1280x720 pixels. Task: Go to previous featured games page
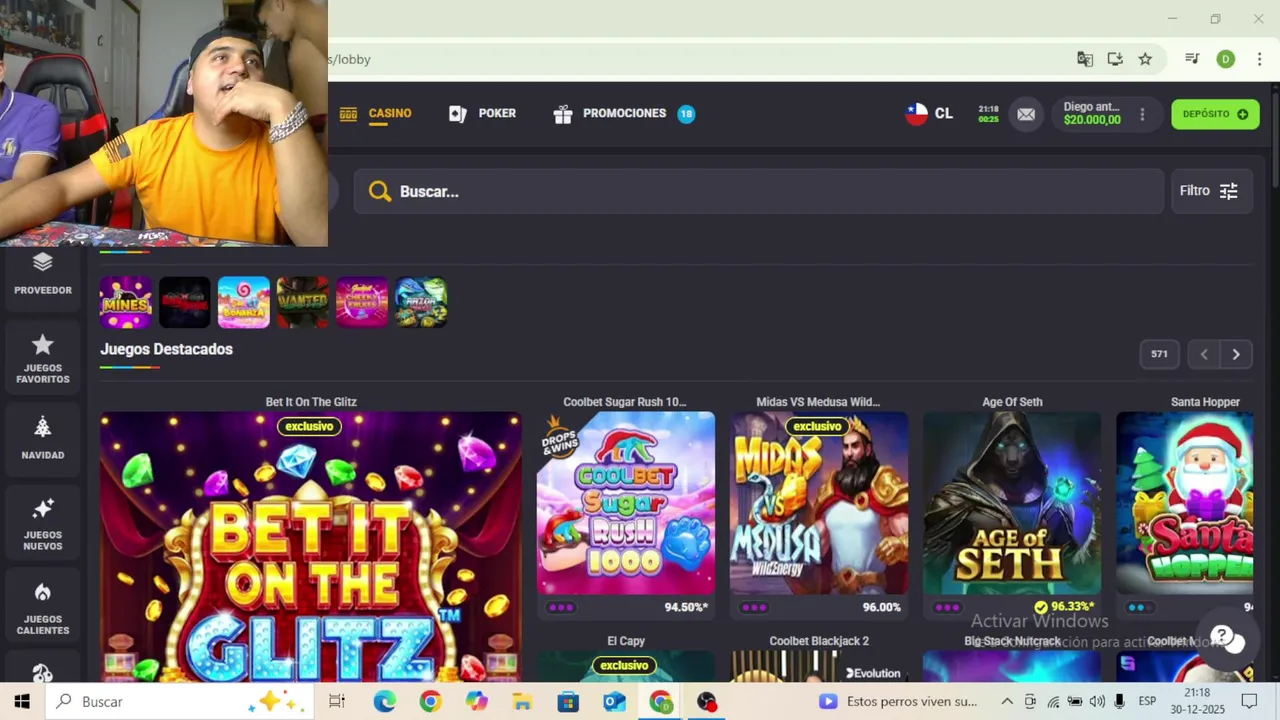(x=1204, y=354)
